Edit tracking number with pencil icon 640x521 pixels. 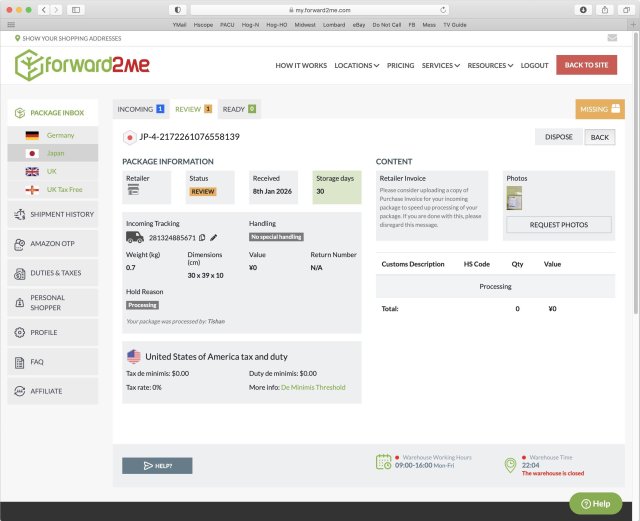tap(213, 237)
